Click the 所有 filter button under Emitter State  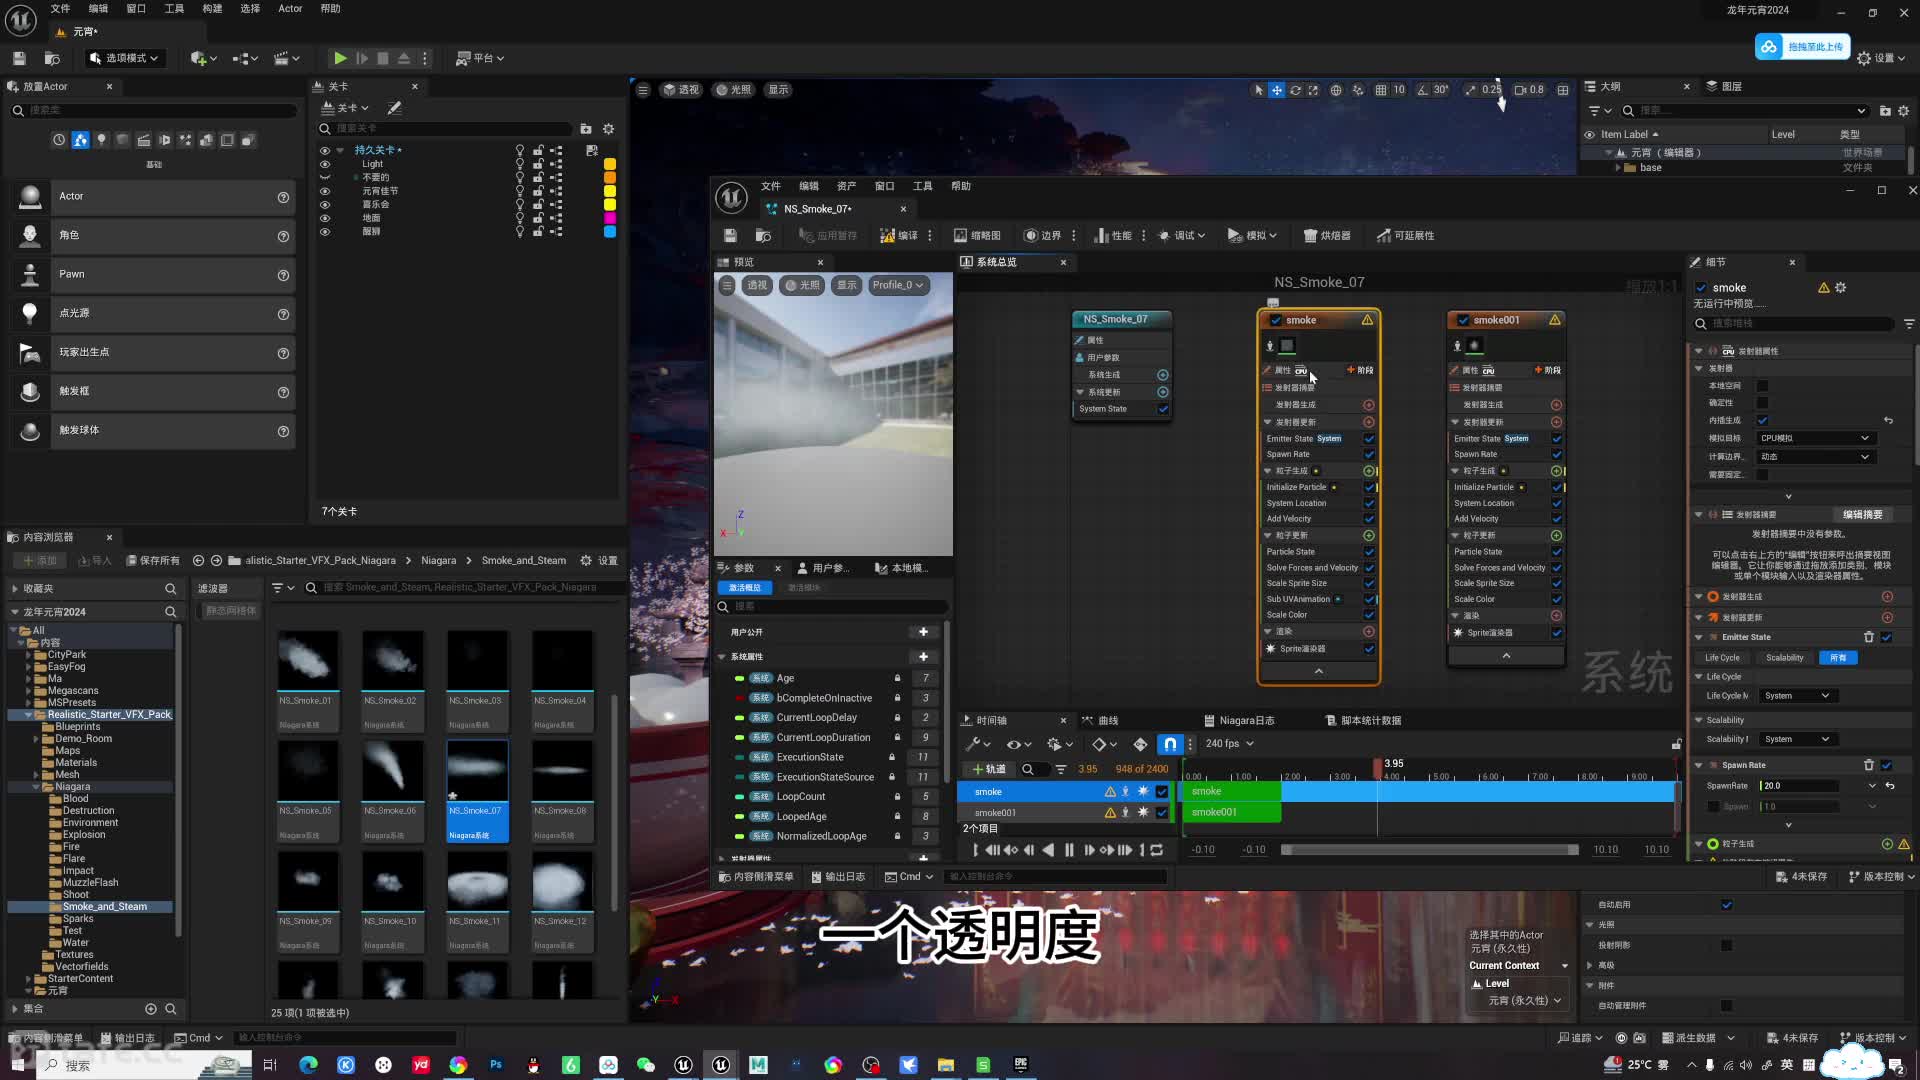pyautogui.click(x=1838, y=658)
